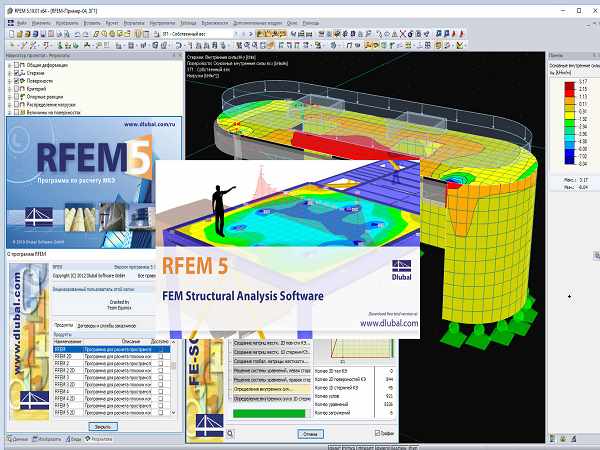The width and height of the screenshot is (600, 450).
Task: Enable the Критерий checkbox
Action: point(16,89)
